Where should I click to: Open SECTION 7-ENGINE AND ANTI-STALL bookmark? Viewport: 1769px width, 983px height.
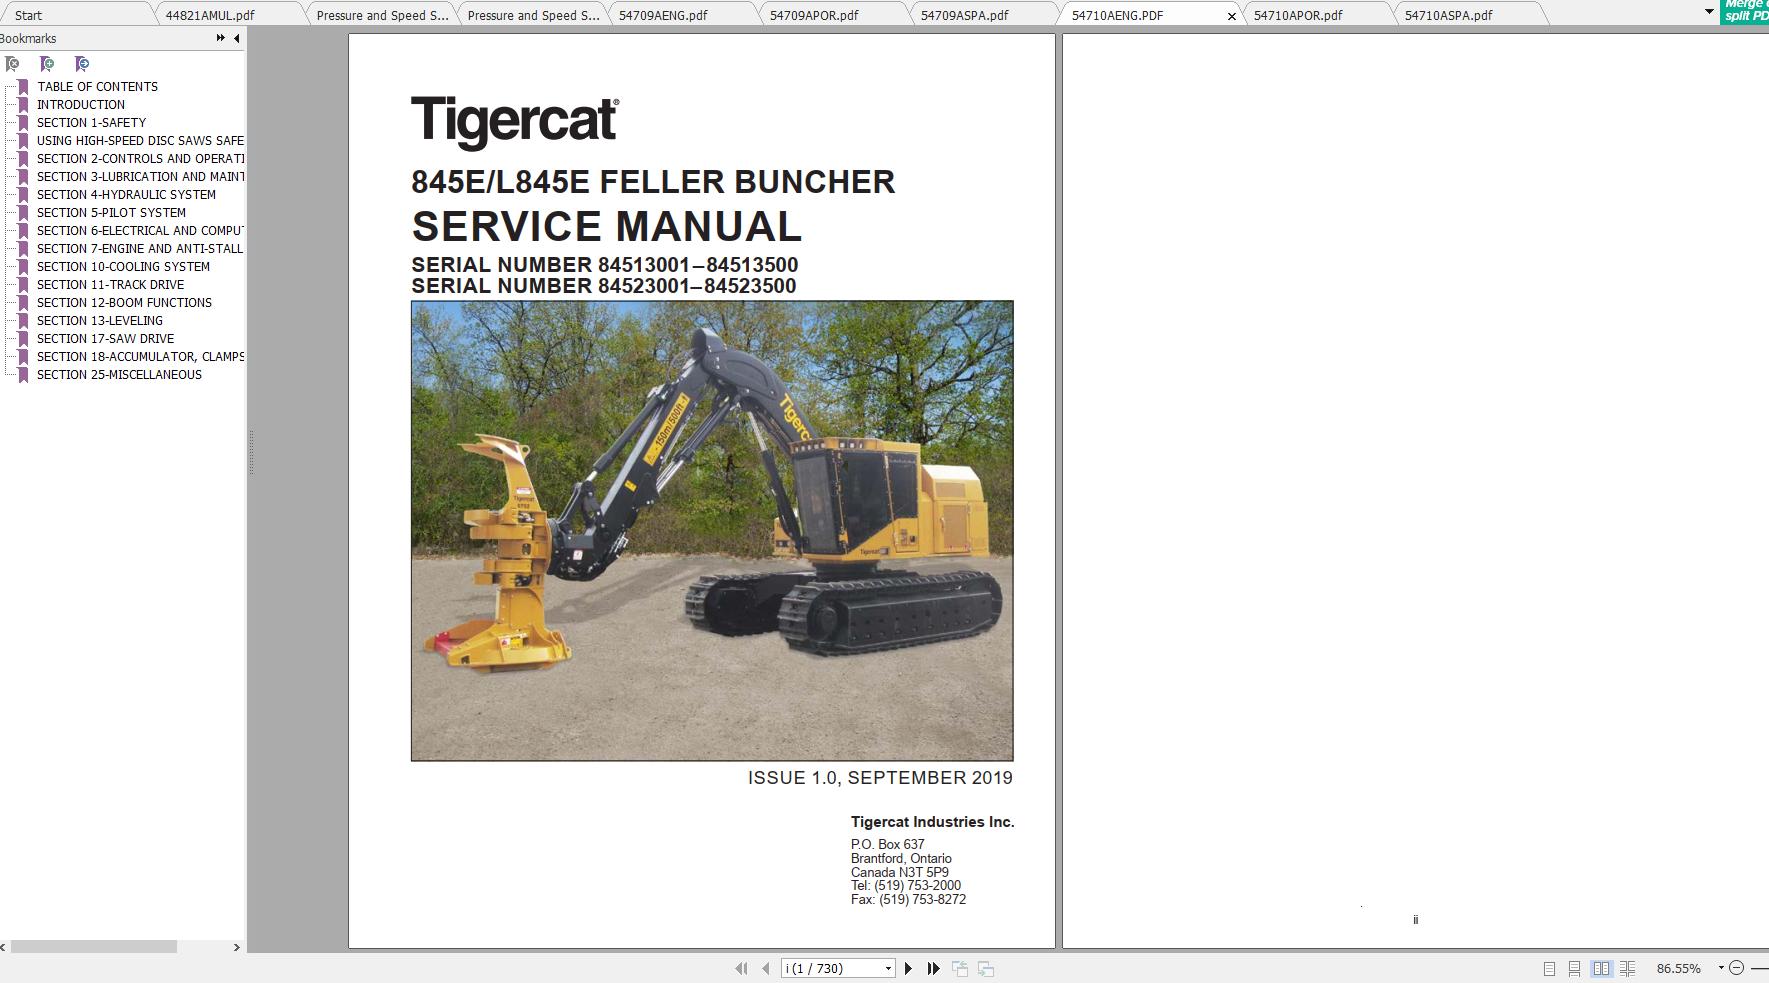point(140,249)
